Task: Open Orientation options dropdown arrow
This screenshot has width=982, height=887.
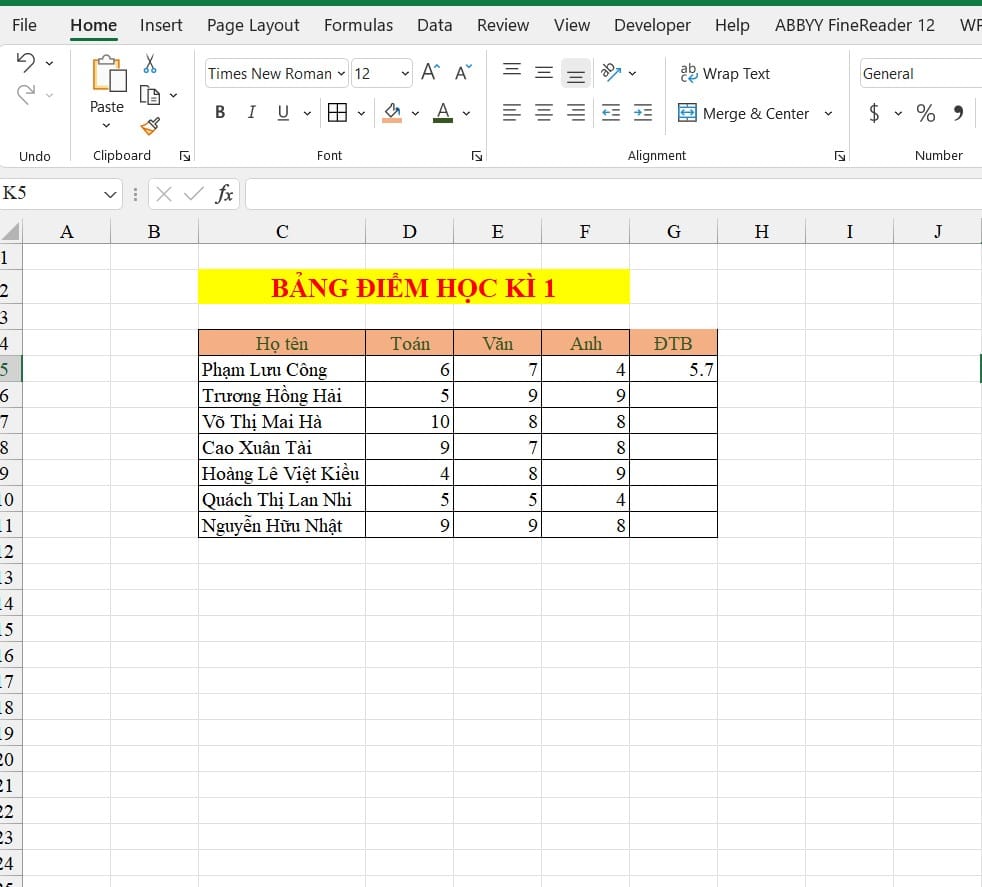Action: click(x=633, y=73)
